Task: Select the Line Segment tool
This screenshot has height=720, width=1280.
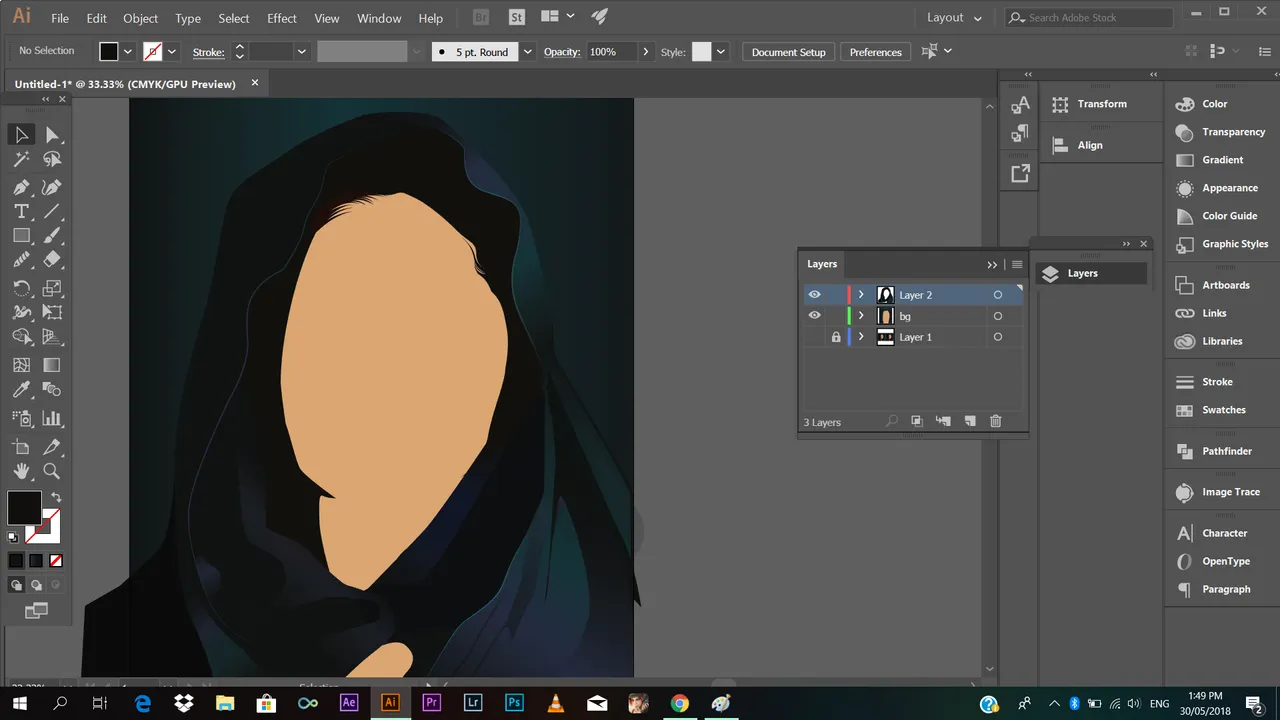Action: tap(52, 211)
